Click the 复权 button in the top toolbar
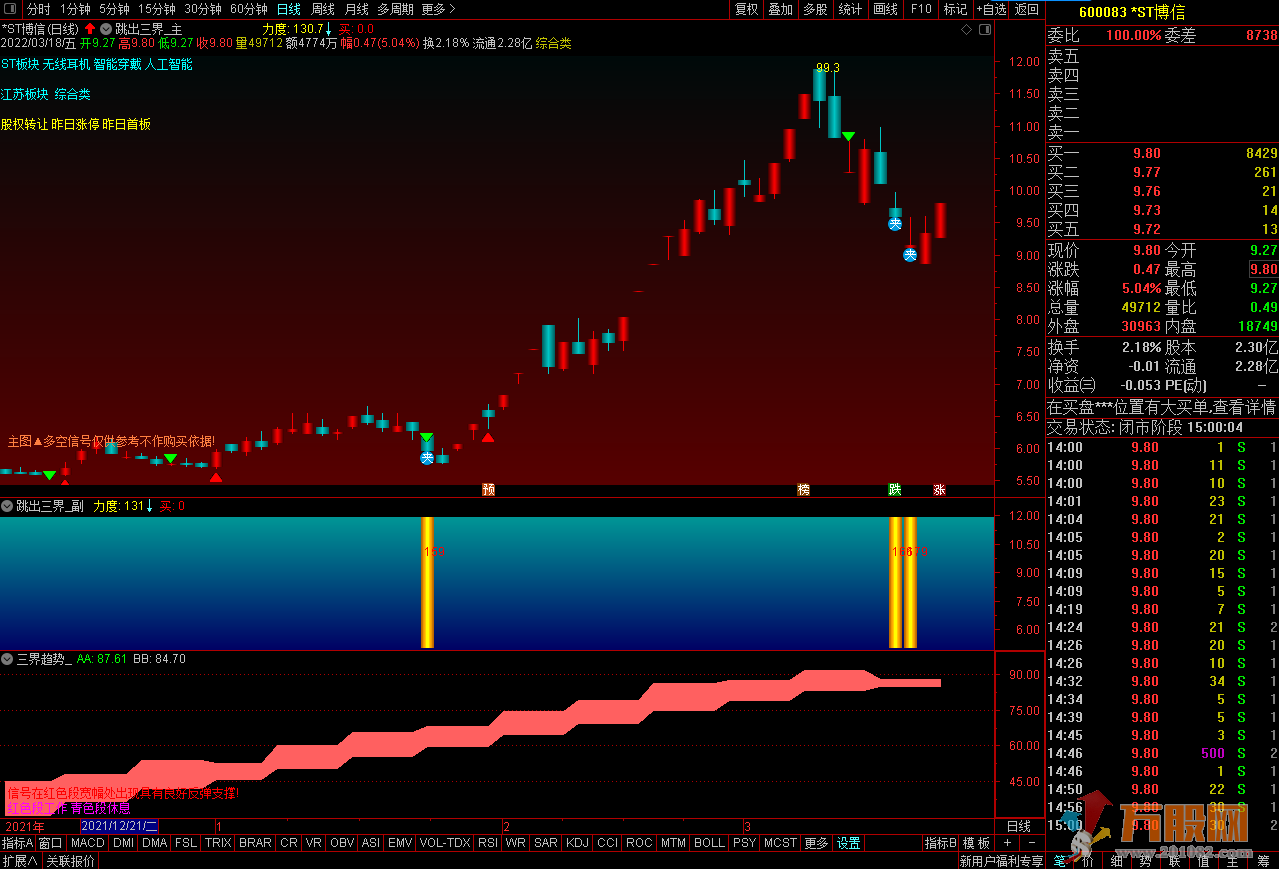This screenshot has height=869, width=1279. pyautogui.click(x=746, y=9)
